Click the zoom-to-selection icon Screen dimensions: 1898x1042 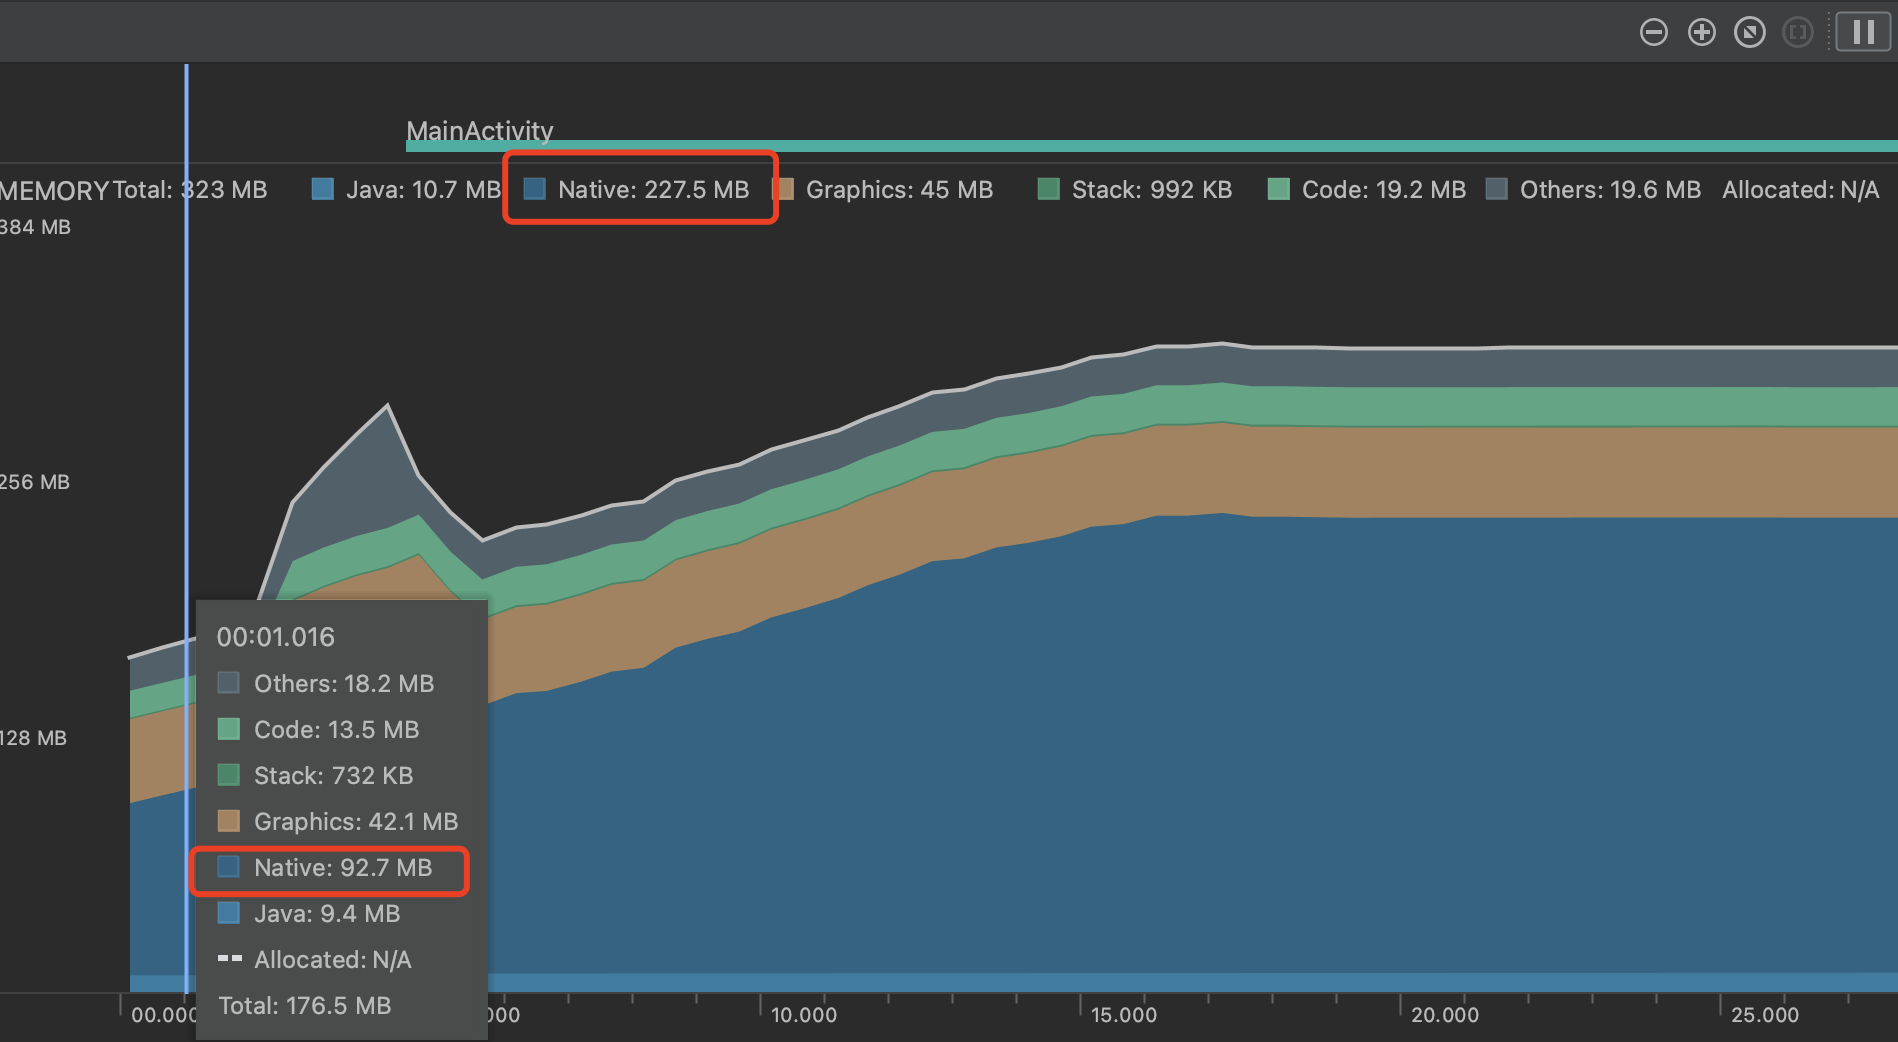point(1798,31)
